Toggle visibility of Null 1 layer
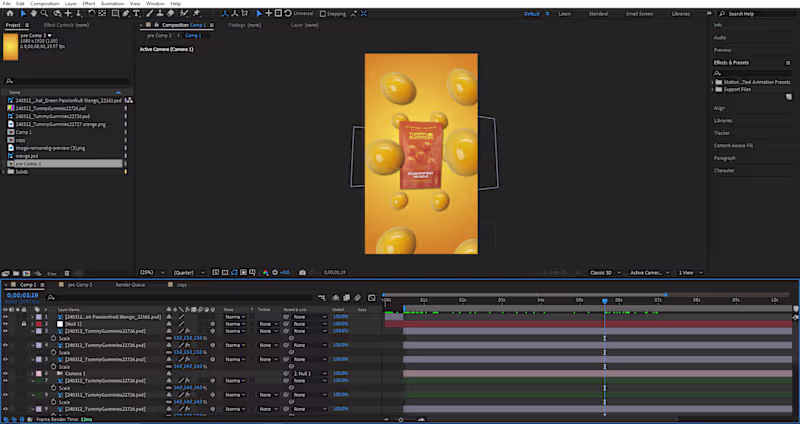 click(5, 324)
